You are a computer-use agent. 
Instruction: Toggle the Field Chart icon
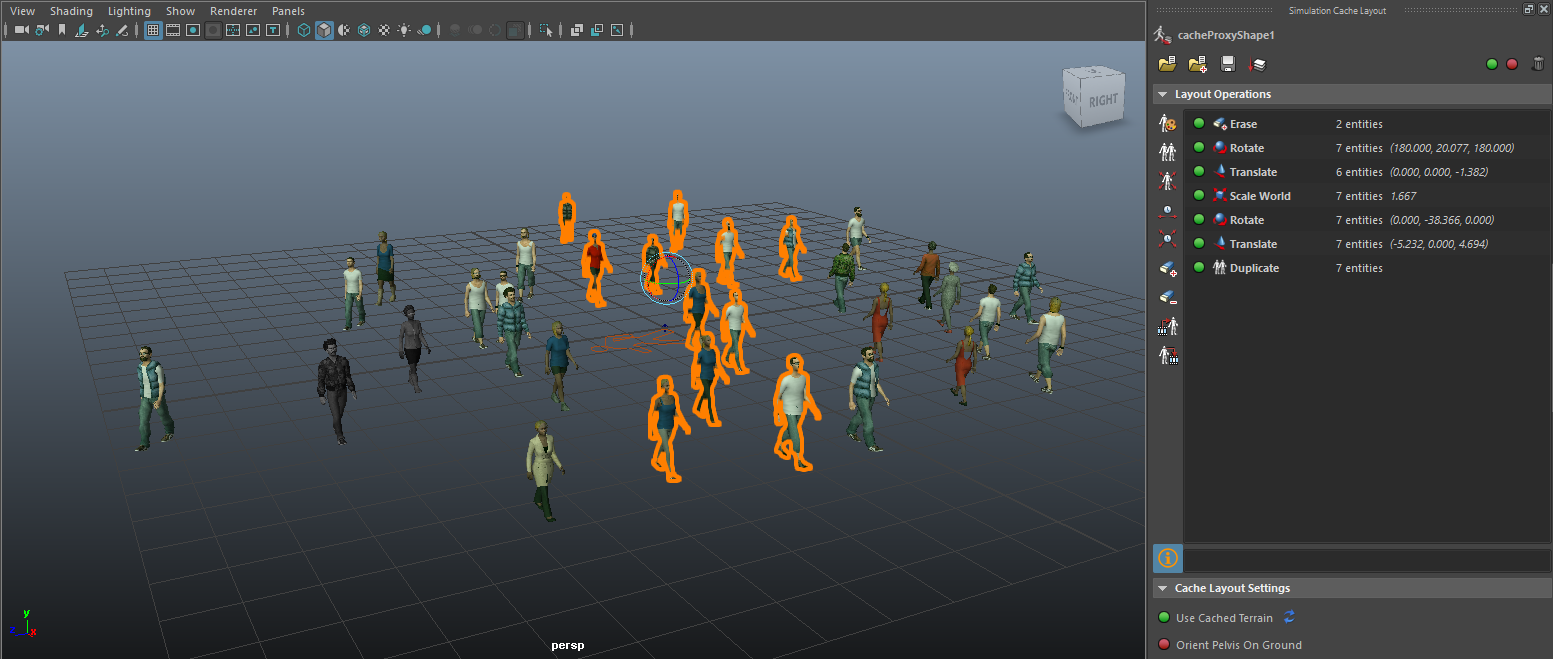[x=233, y=30]
